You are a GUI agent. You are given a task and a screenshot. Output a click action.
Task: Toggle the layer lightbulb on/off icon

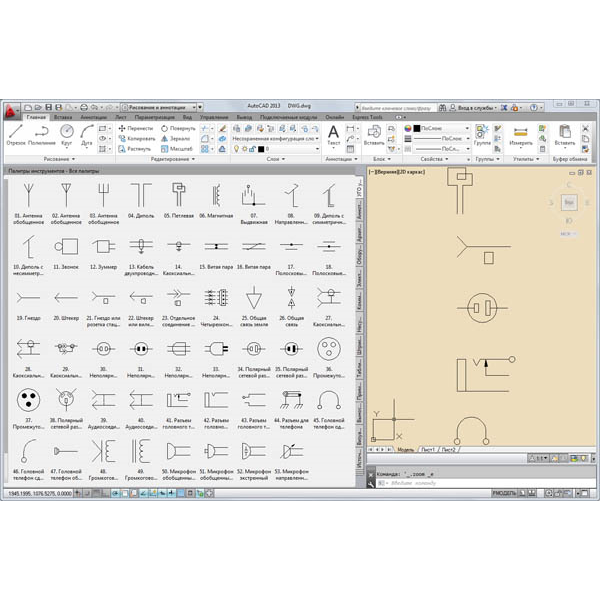236,149
